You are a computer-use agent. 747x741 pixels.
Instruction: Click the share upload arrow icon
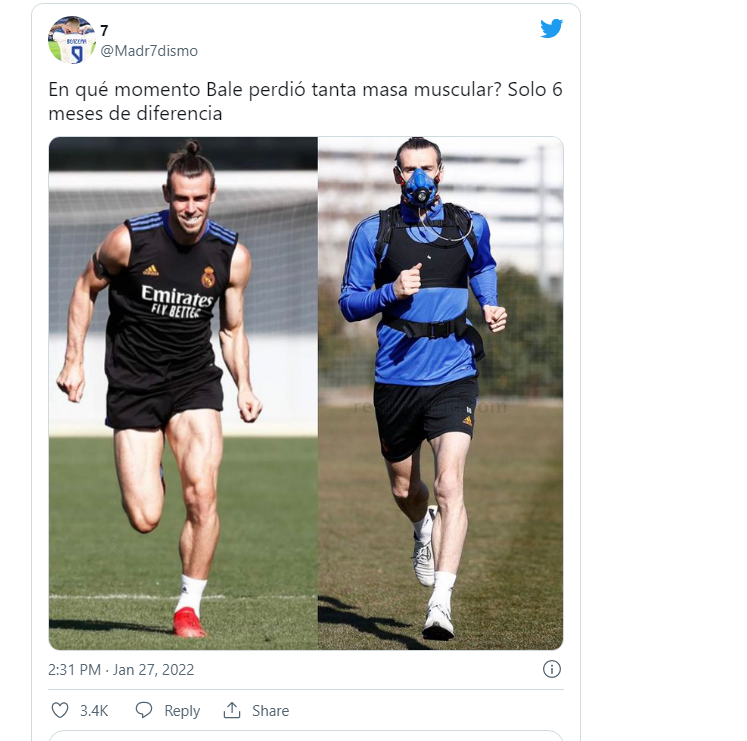232,710
